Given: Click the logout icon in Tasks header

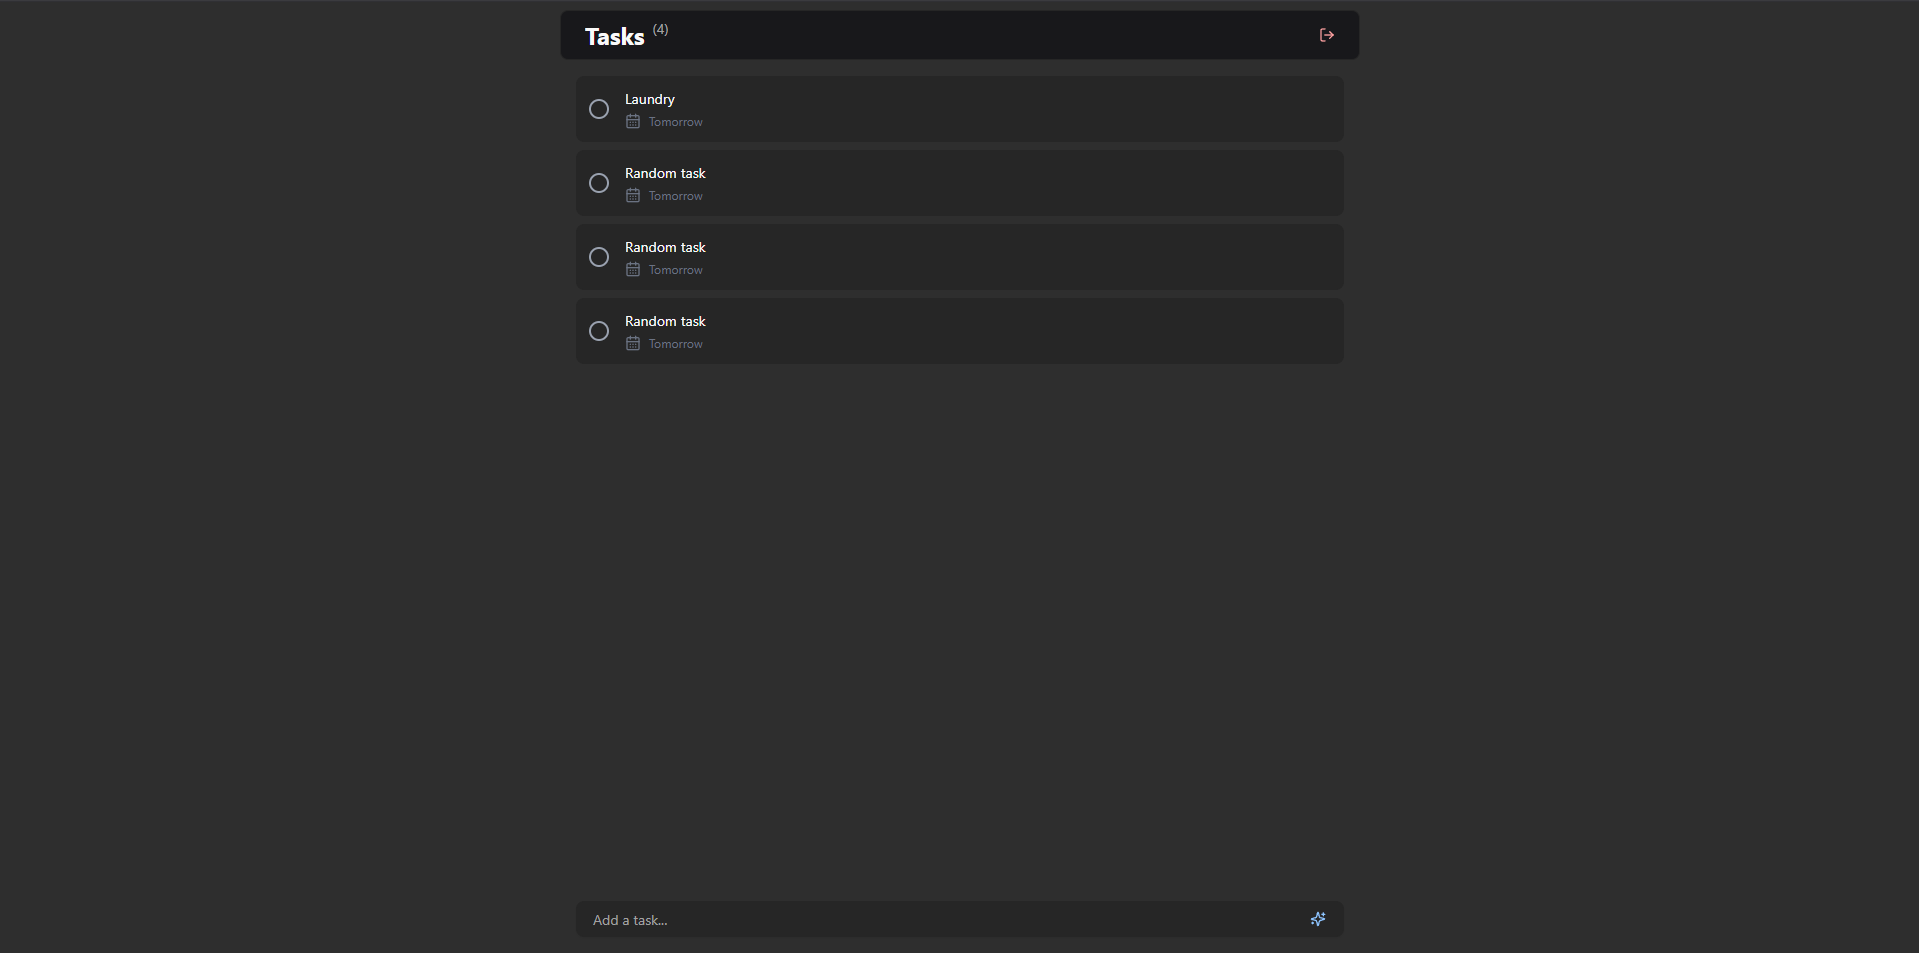Looking at the screenshot, I should [x=1326, y=35].
